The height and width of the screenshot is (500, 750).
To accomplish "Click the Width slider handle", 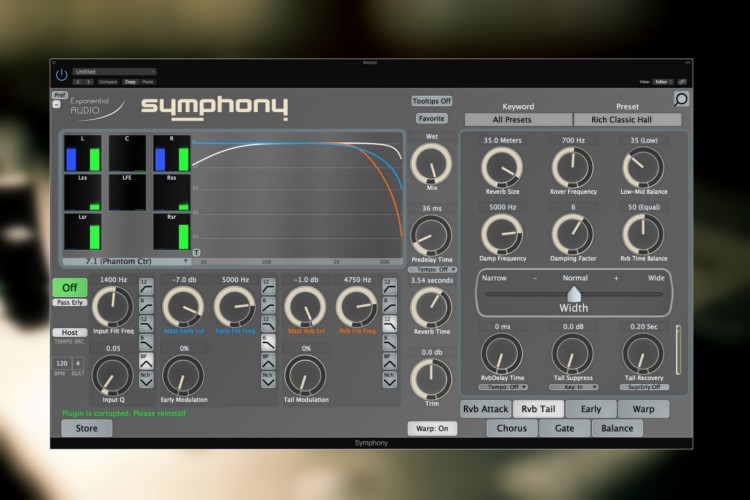I will pos(574,294).
